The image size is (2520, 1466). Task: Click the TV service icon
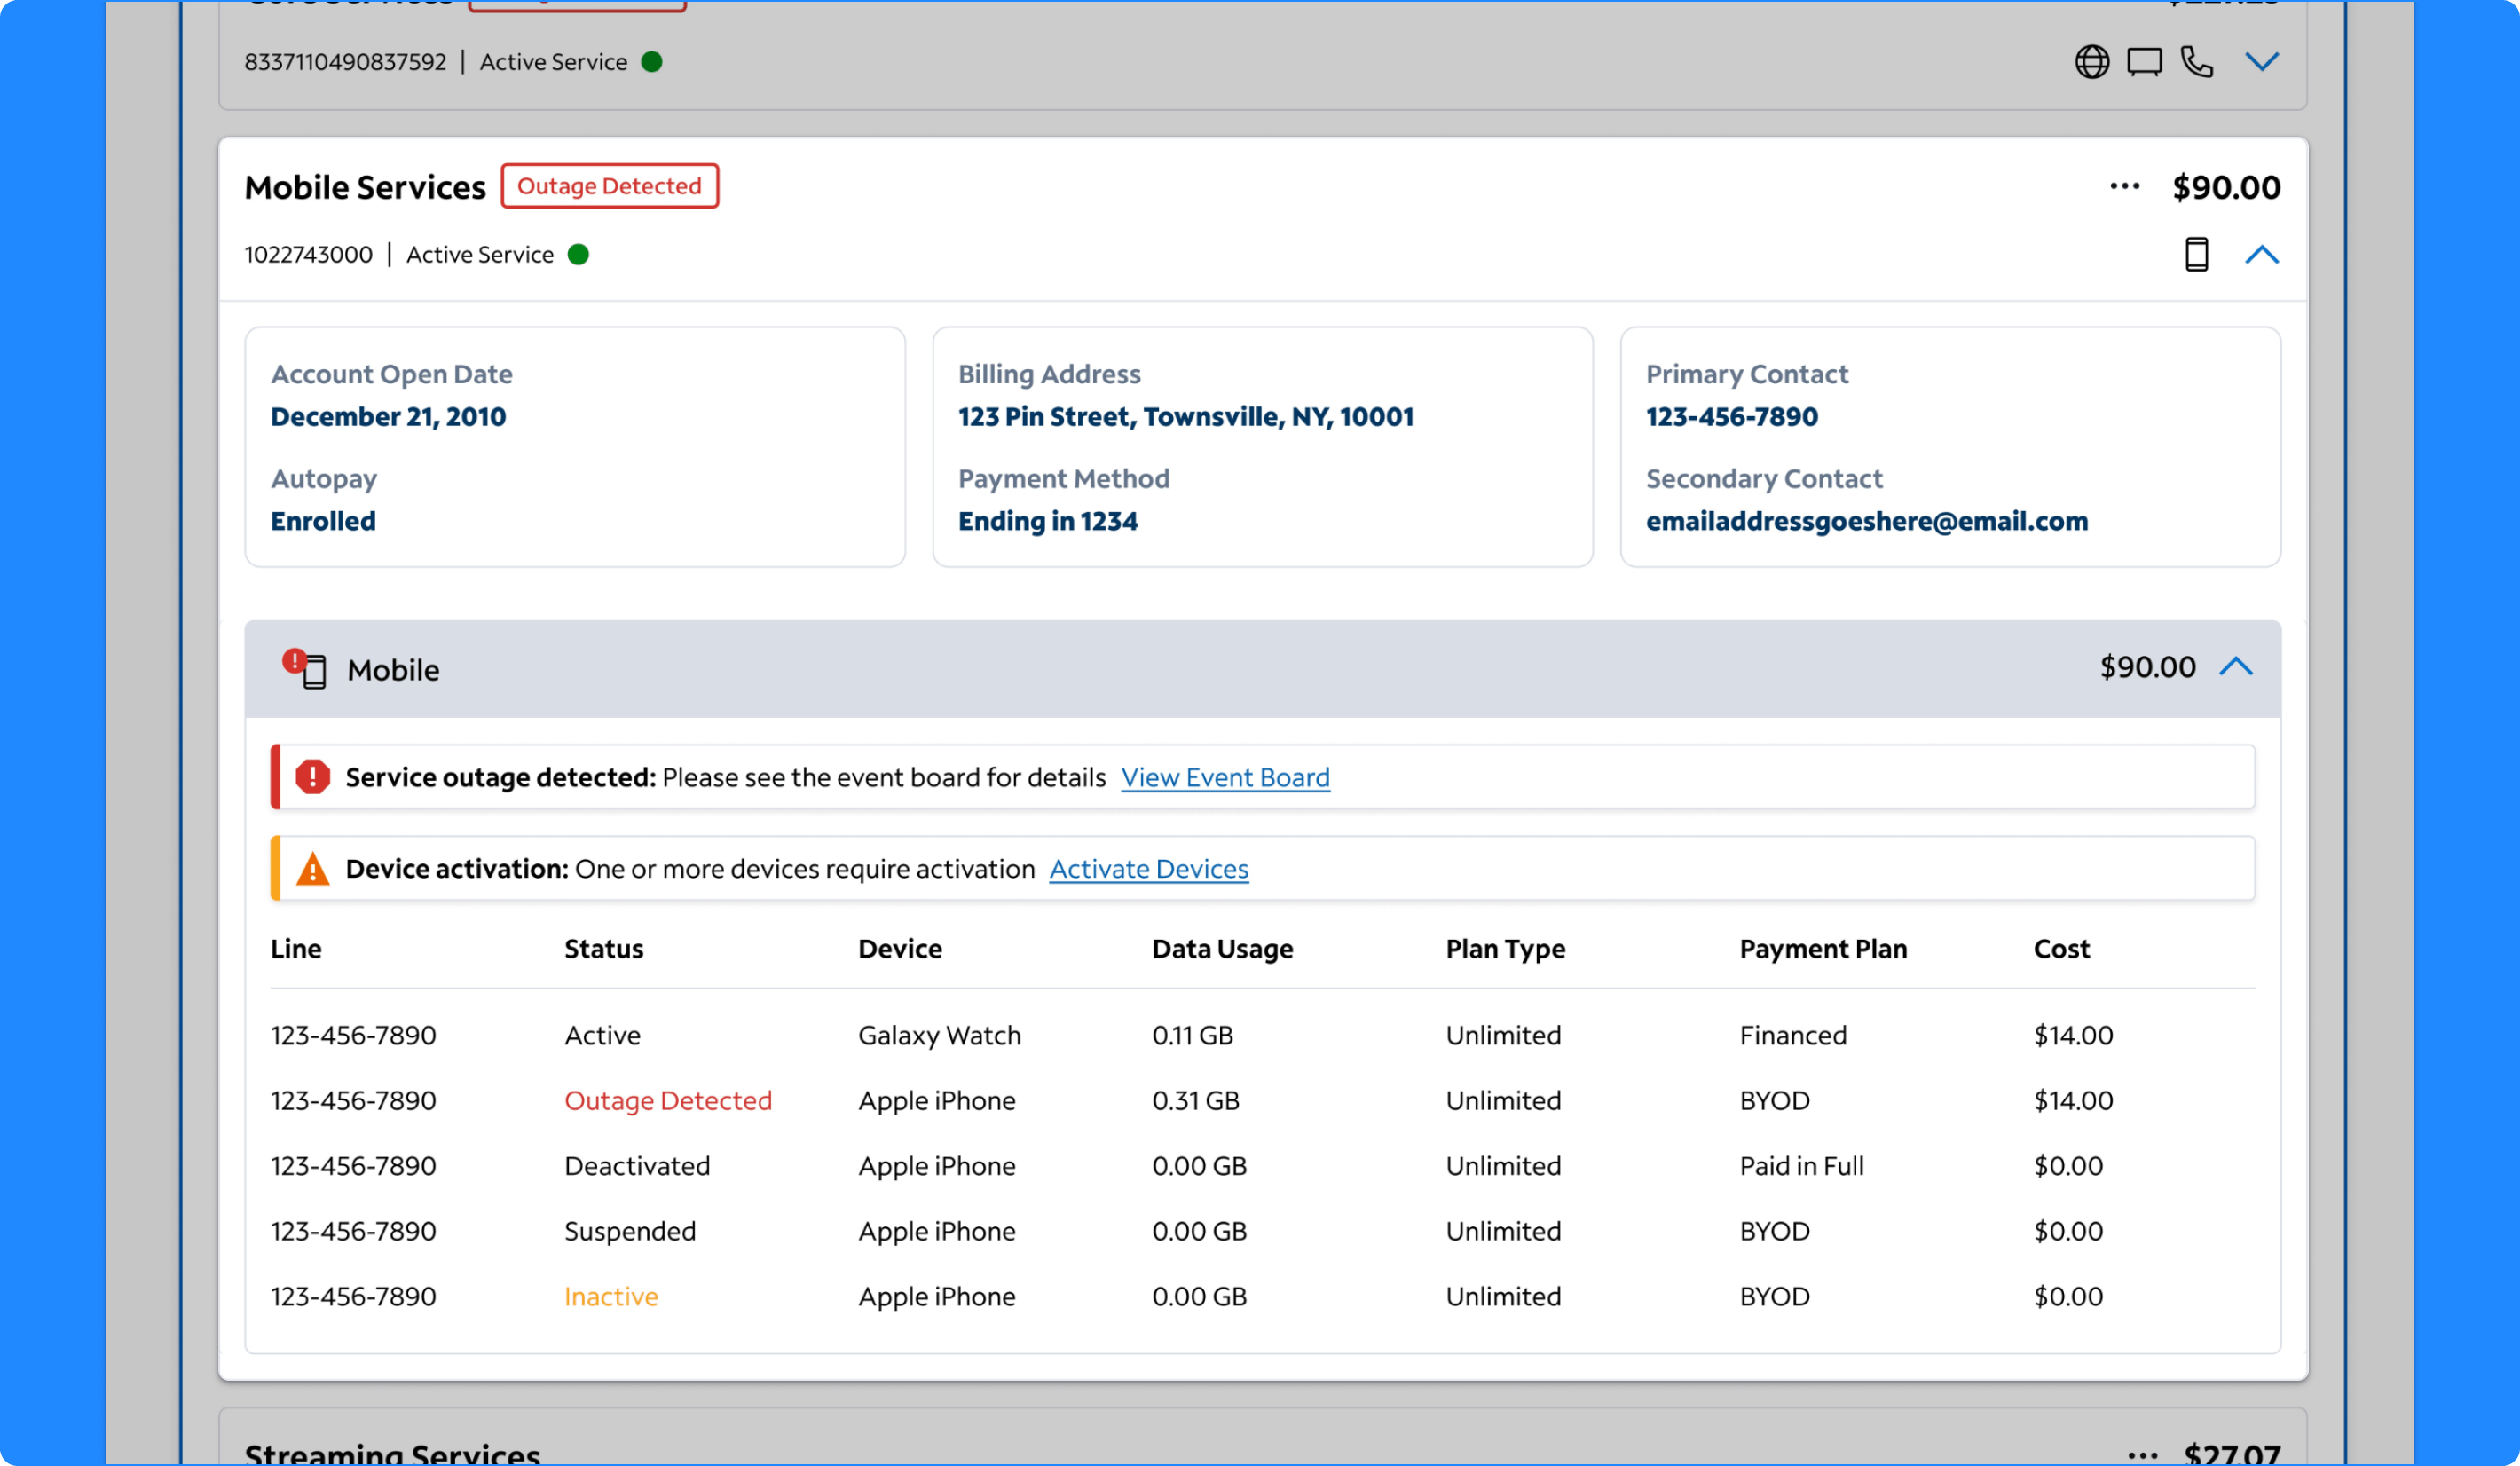pyautogui.click(x=2143, y=62)
